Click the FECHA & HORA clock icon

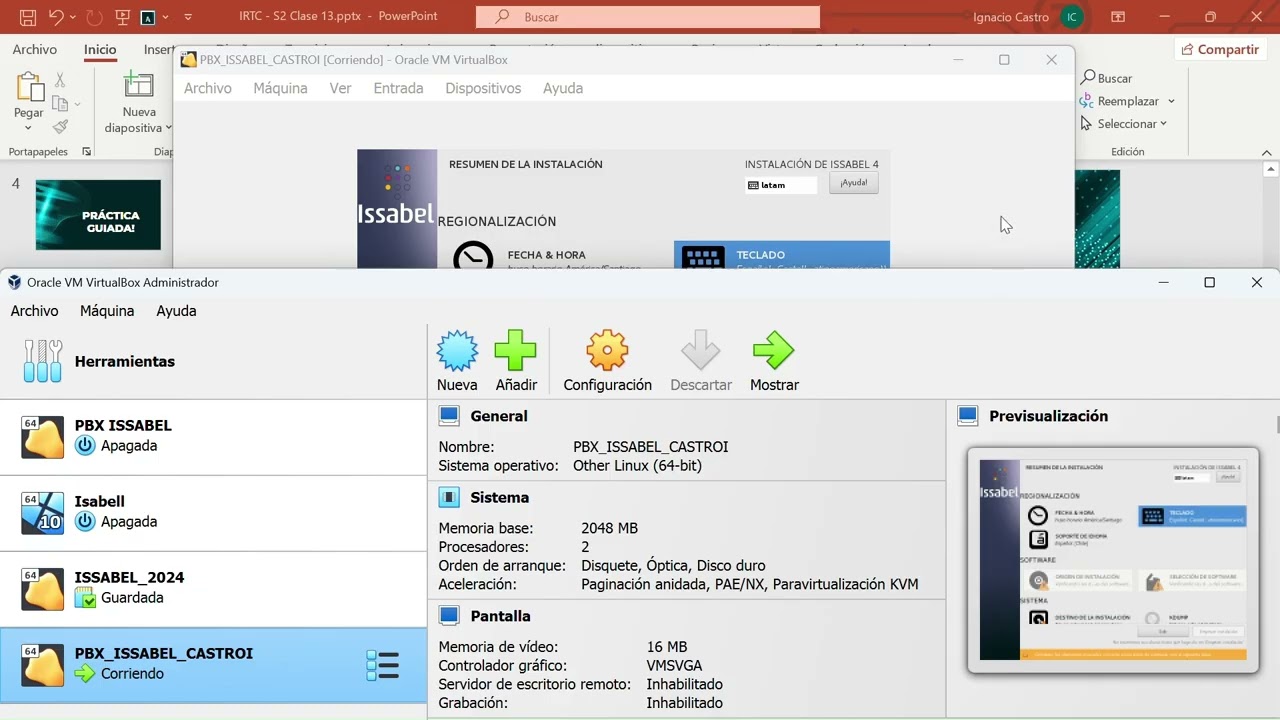point(473,256)
